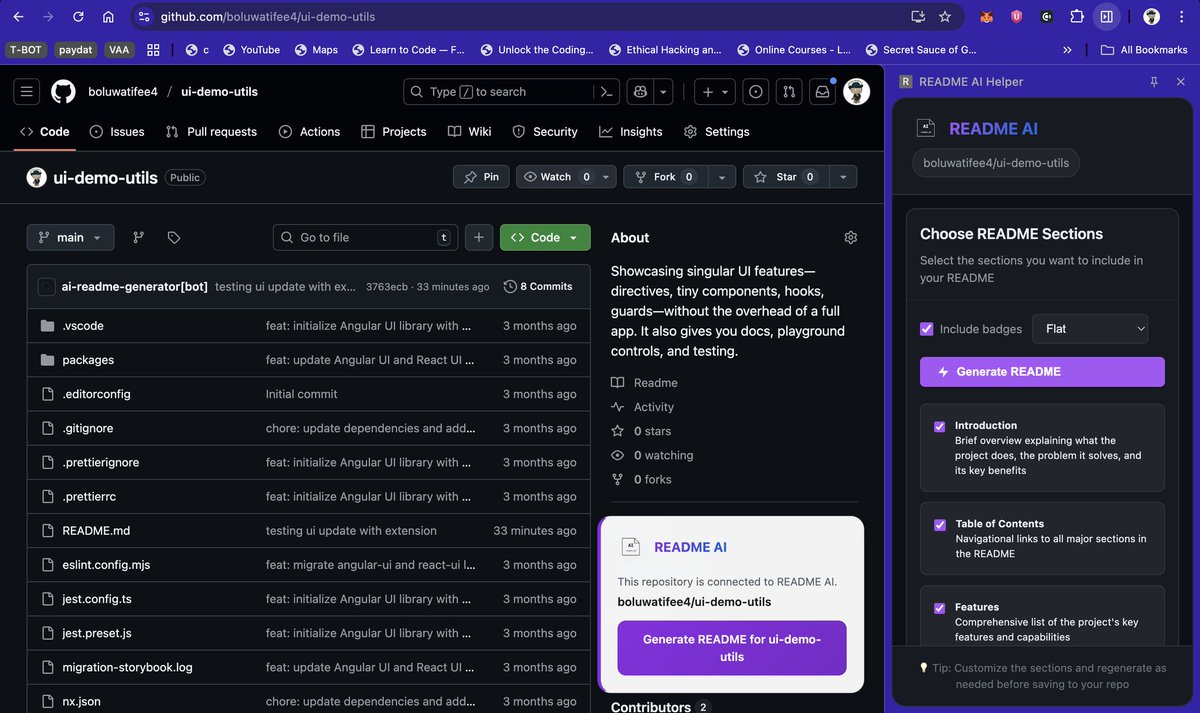Click Generate README for ui-demo-utils button
This screenshot has width=1200, height=713.
tap(732, 648)
